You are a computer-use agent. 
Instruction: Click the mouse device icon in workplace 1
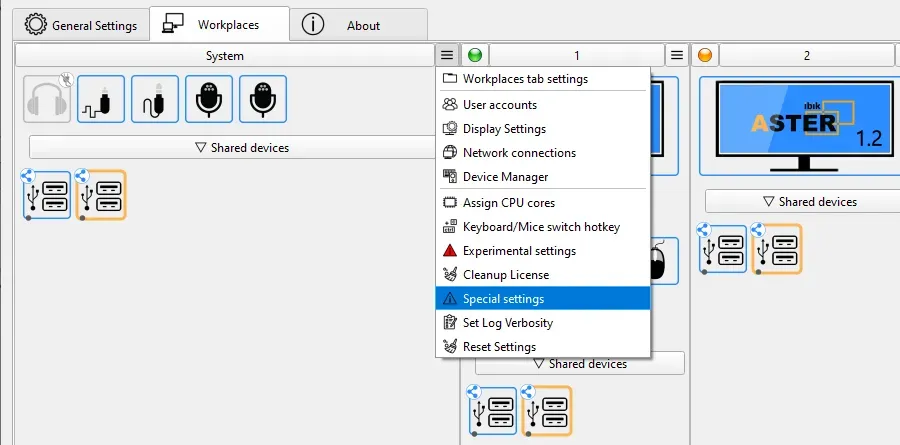pyautogui.click(x=665, y=261)
